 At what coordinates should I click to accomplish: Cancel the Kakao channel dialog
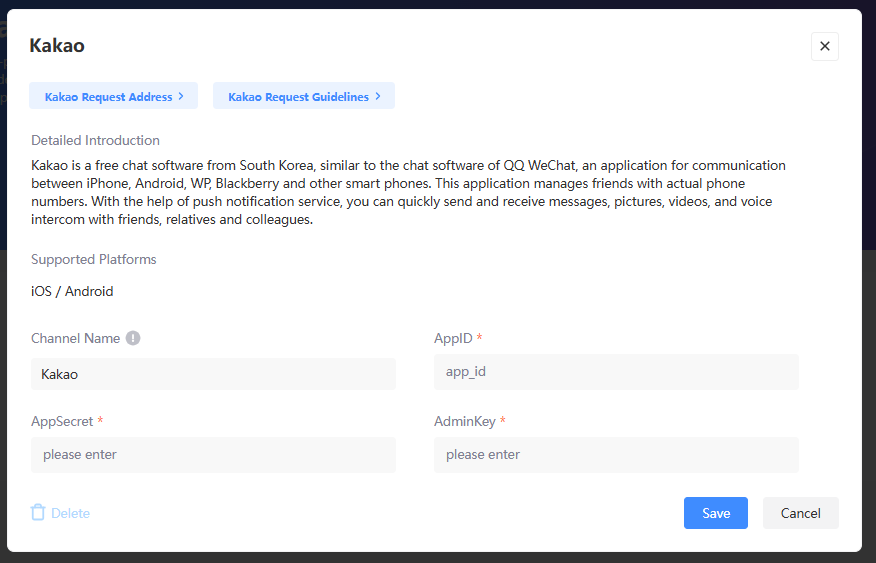(x=800, y=513)
